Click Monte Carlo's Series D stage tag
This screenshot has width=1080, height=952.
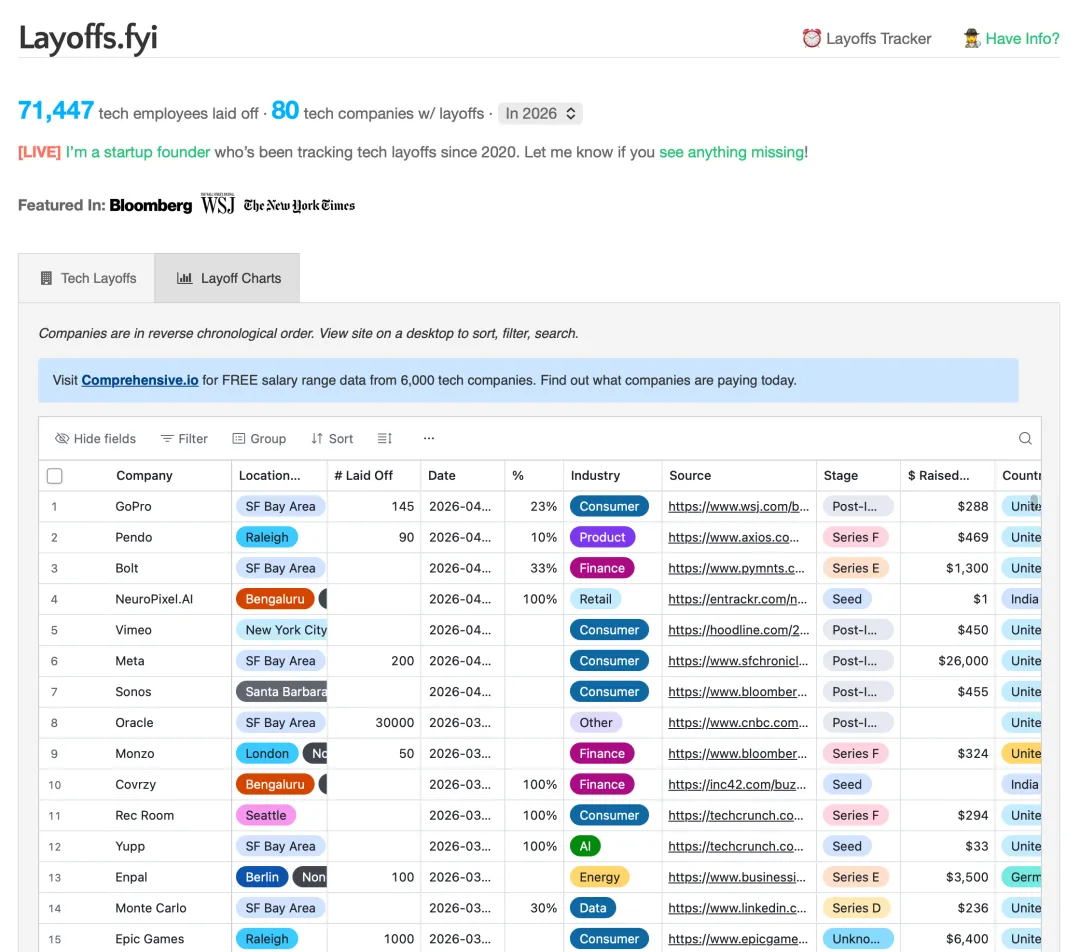[856, 909]
